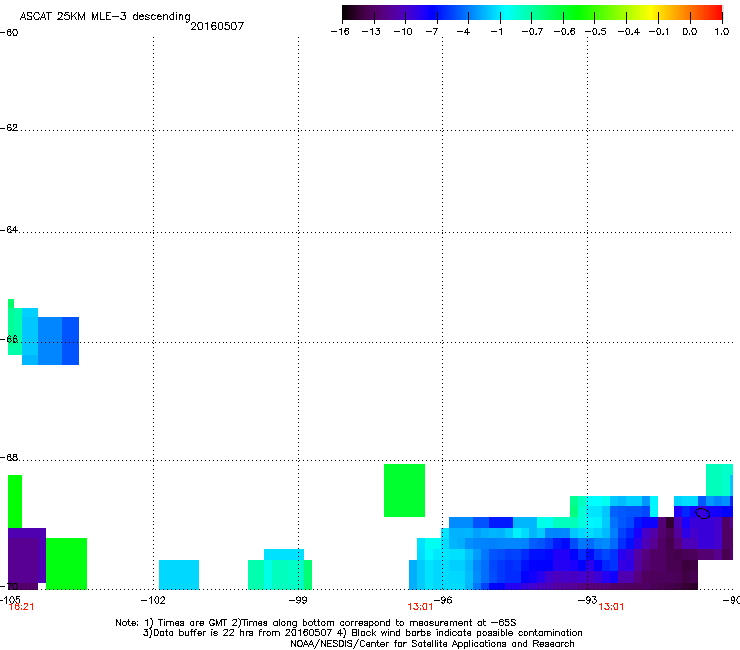Click the '-93' longitude axis label
740x650 pixels.
[588, 600]
